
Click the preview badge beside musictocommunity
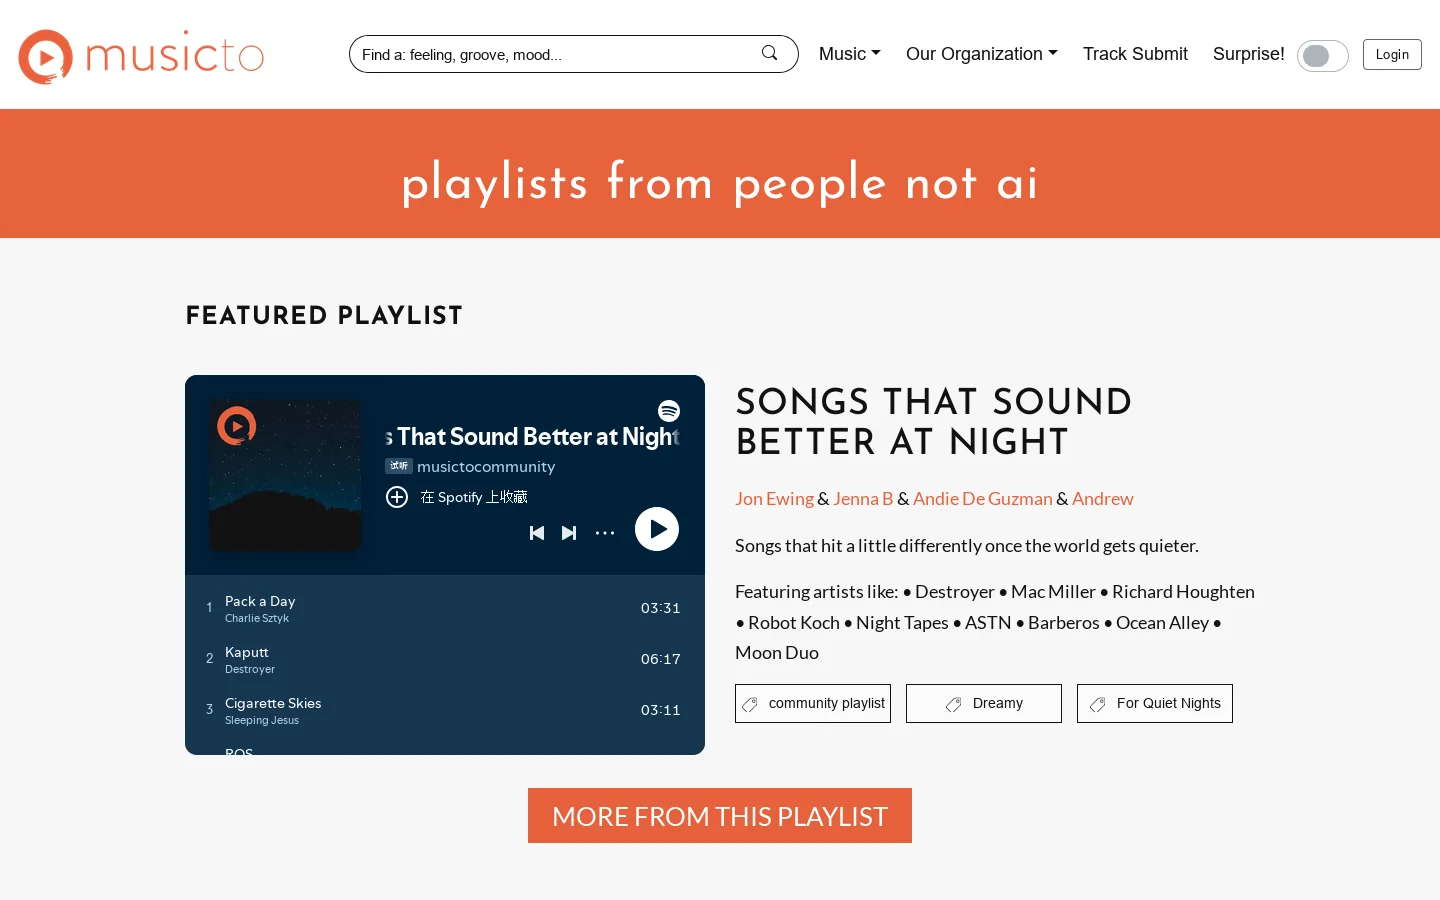pos(399,466)
